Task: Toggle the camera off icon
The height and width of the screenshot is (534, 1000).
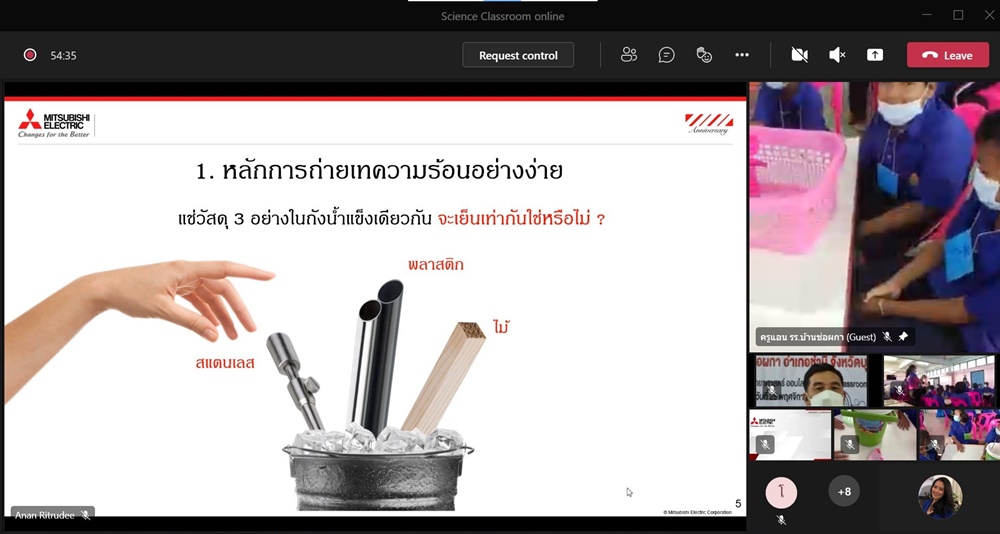Action: (800, 55)
